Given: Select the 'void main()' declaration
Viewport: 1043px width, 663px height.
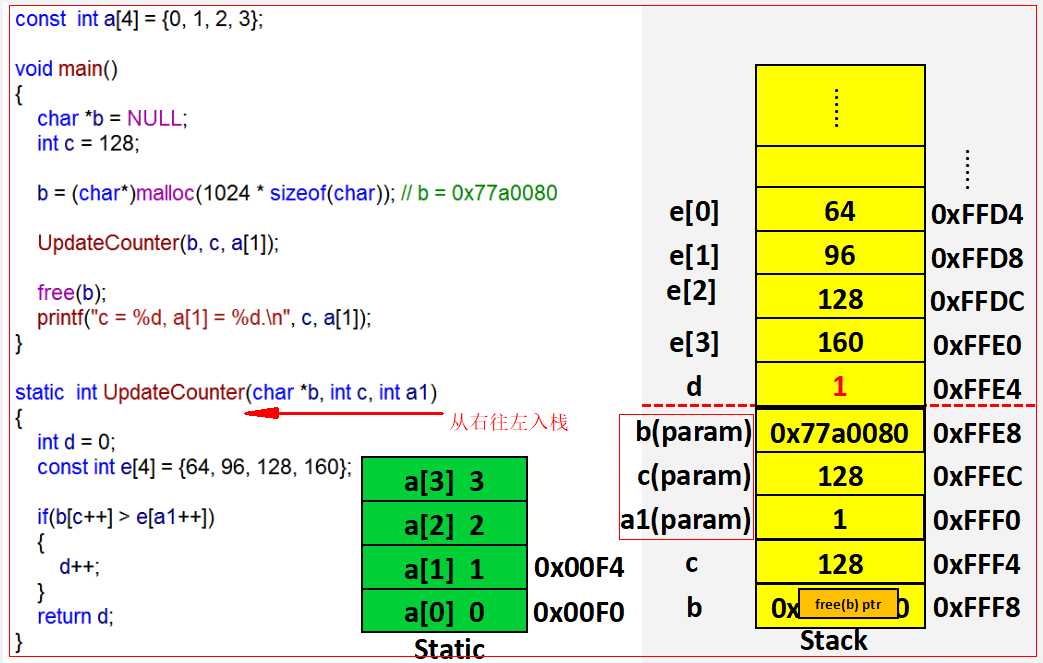Looking at the screenshot, I should point(67,69).
